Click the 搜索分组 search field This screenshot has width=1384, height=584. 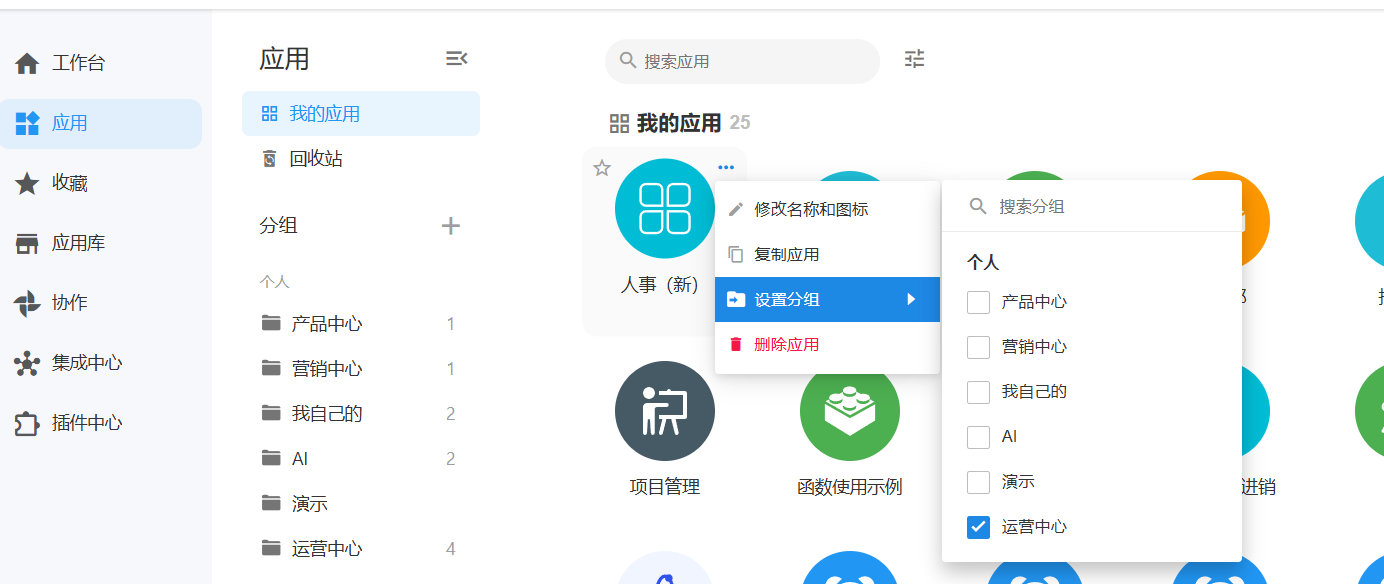coord(1100,207)
